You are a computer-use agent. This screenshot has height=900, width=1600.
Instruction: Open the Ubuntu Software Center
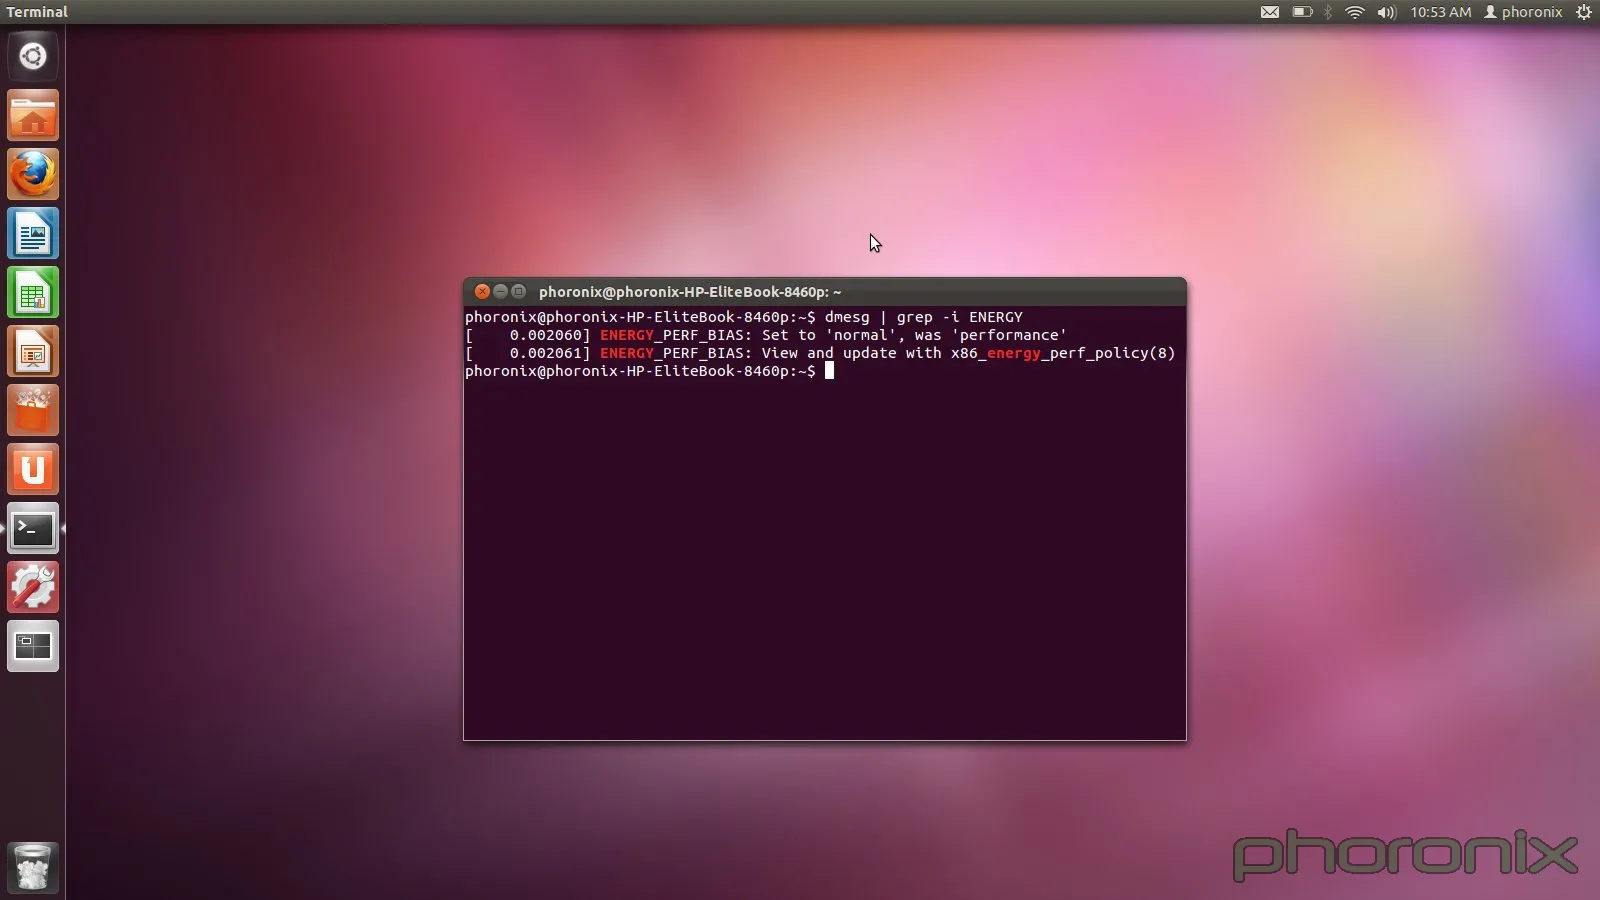33,410
